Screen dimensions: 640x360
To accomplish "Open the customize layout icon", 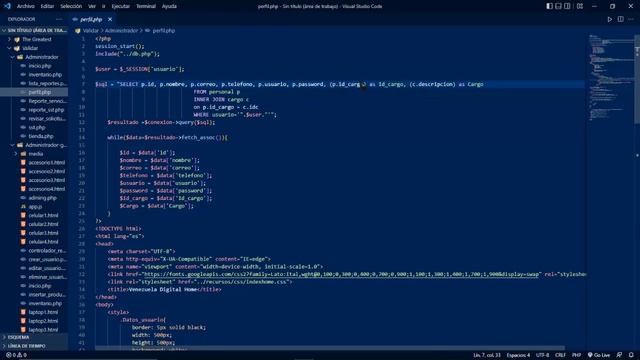I will pyautogui.click(x=580, y=6).
